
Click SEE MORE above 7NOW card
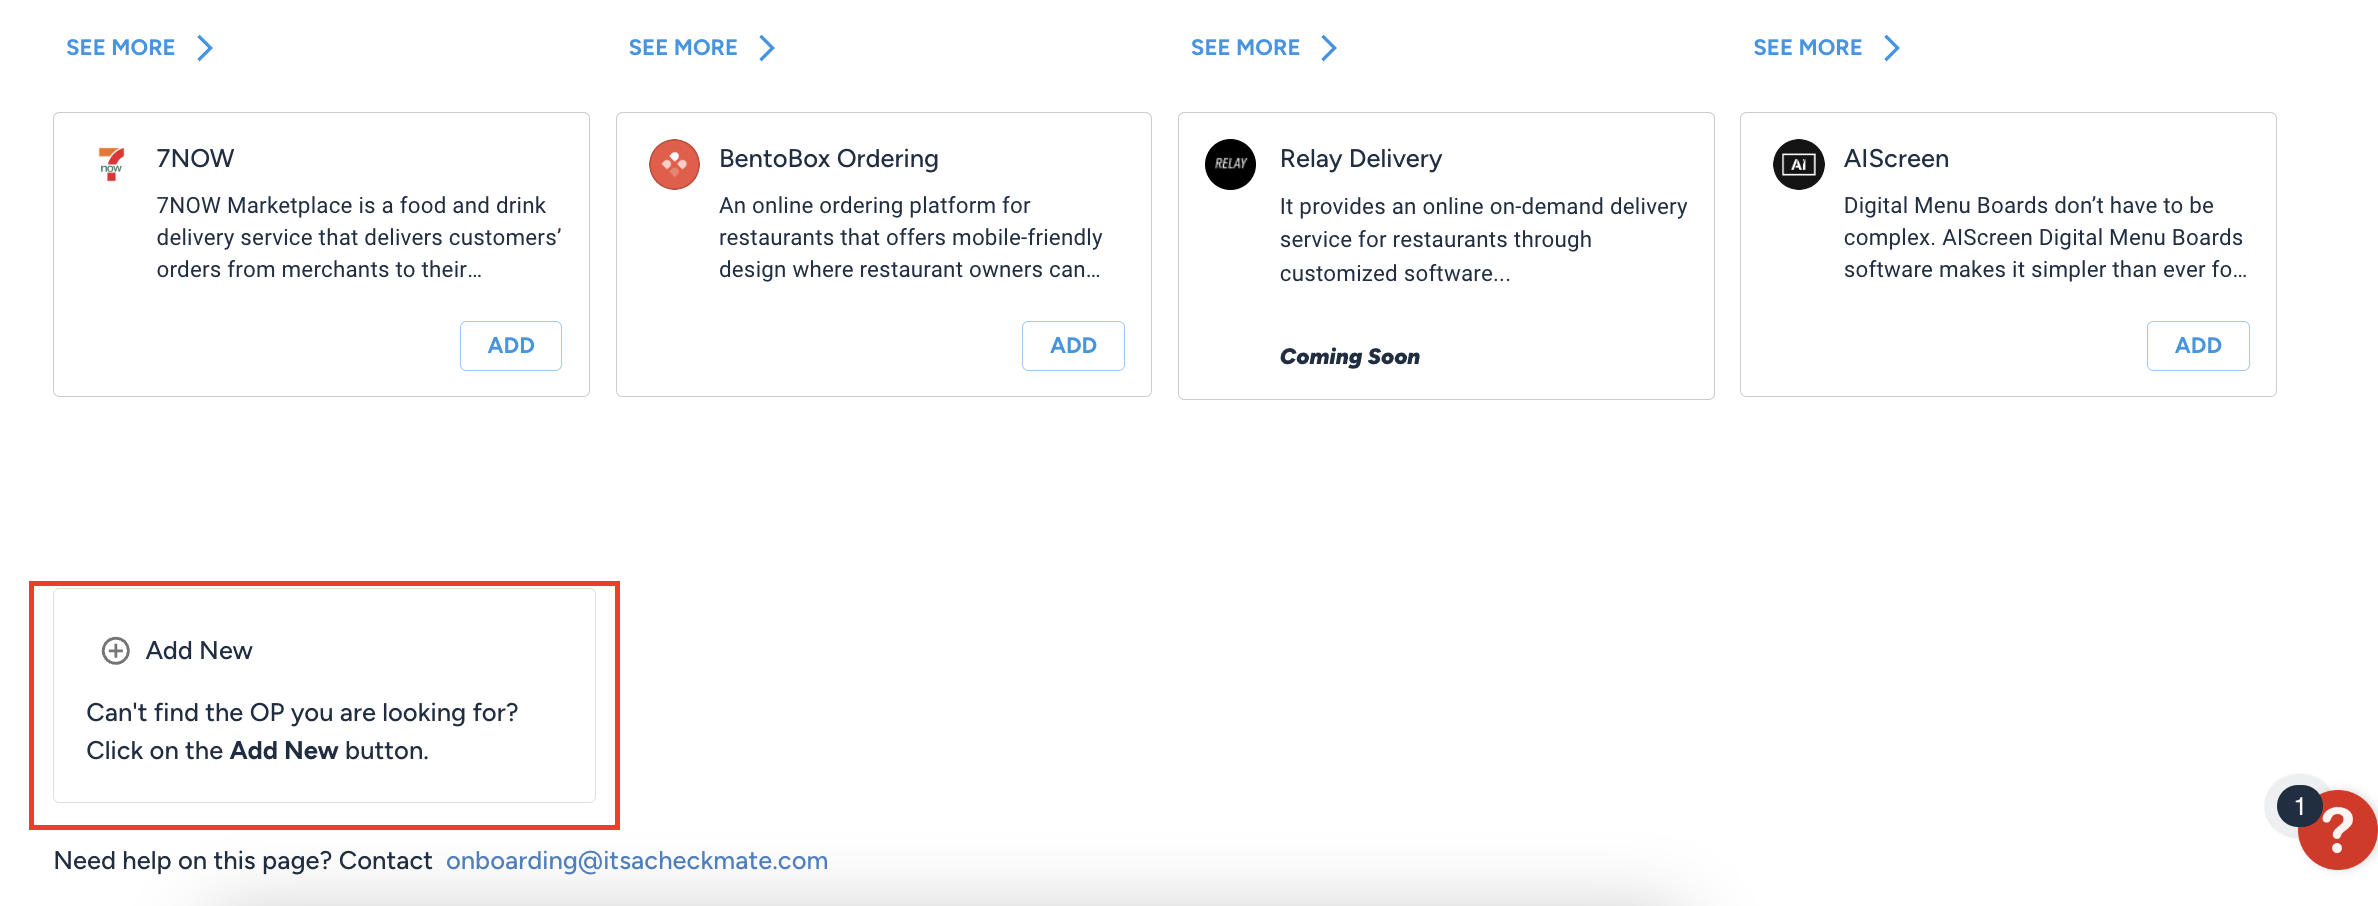120,46
